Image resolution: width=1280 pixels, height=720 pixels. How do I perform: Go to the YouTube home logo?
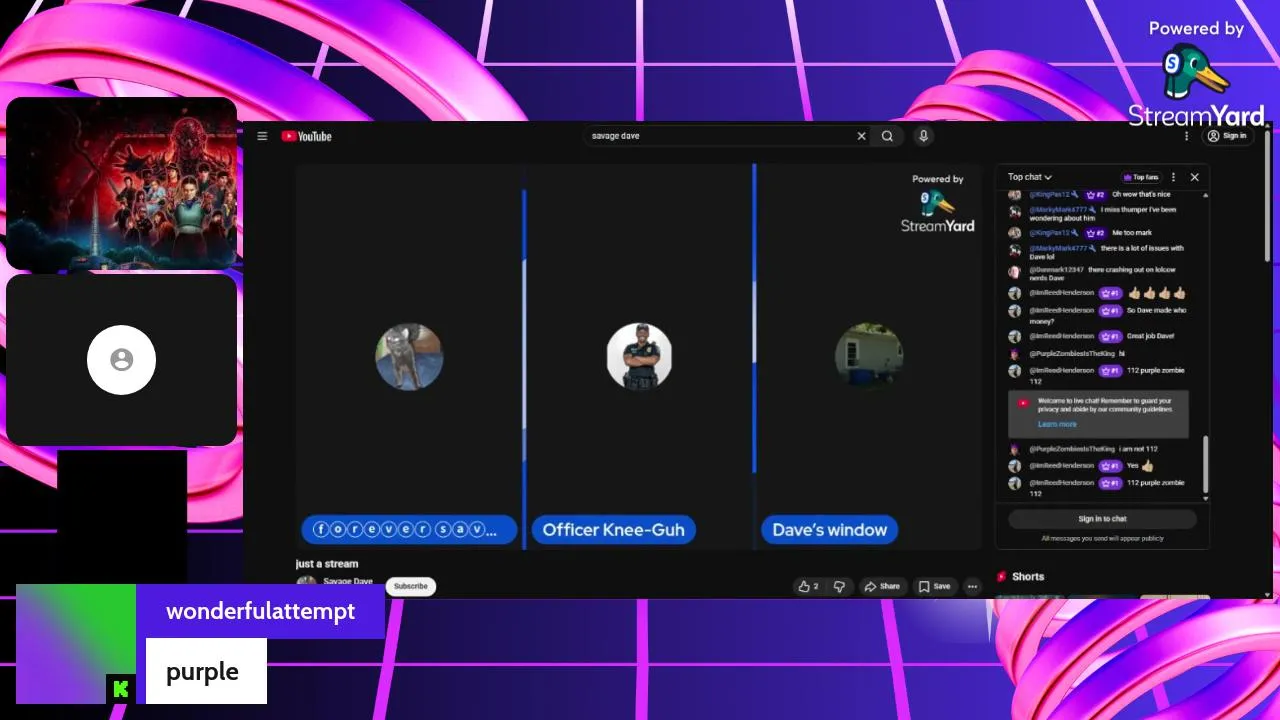306,136
